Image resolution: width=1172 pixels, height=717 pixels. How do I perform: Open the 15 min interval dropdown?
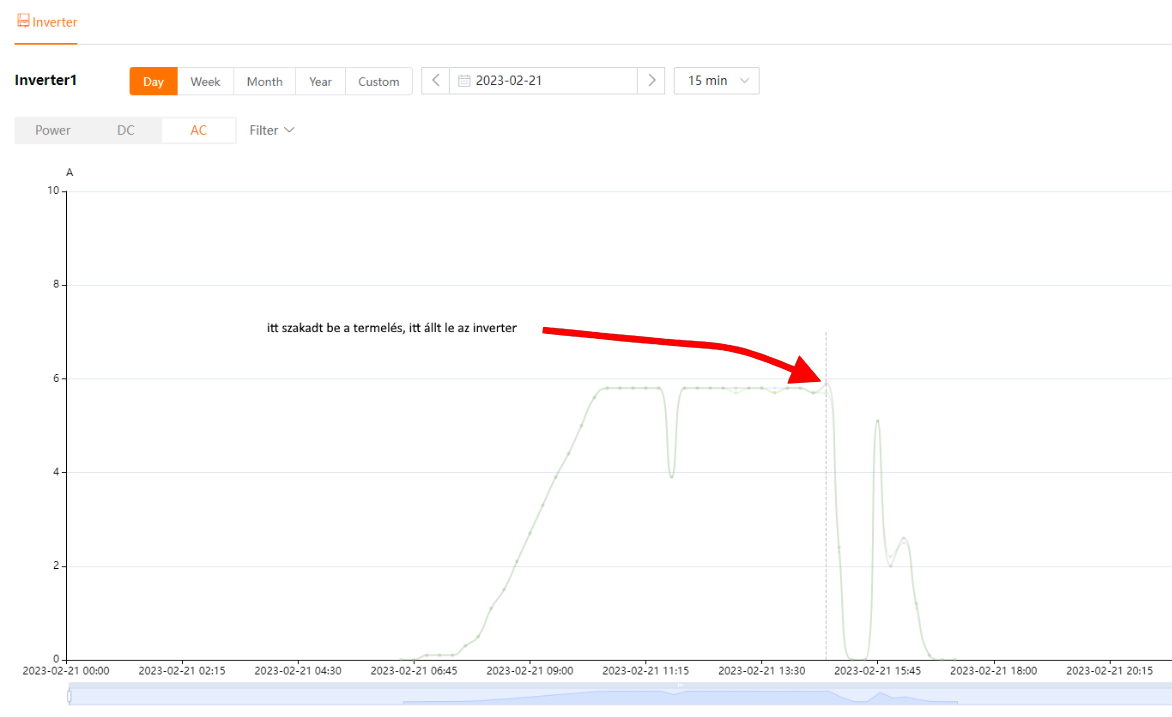[x=716, y=81]
